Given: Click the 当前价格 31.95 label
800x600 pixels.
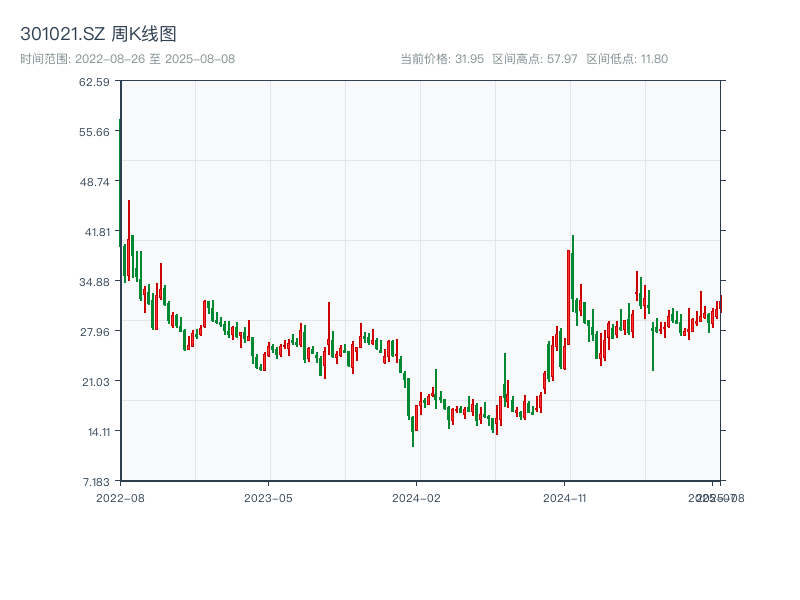Looking at the screenshot, I should tap(441, 59).
